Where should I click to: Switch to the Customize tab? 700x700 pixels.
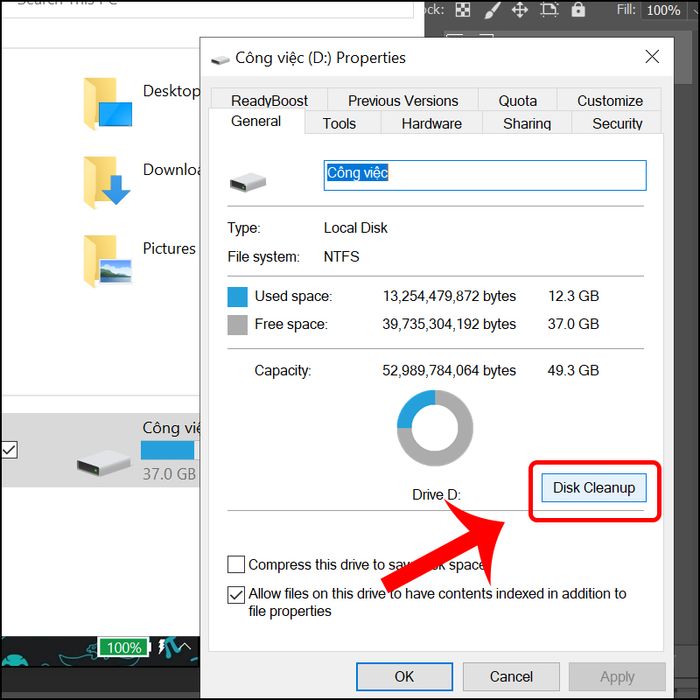(609, 100)
